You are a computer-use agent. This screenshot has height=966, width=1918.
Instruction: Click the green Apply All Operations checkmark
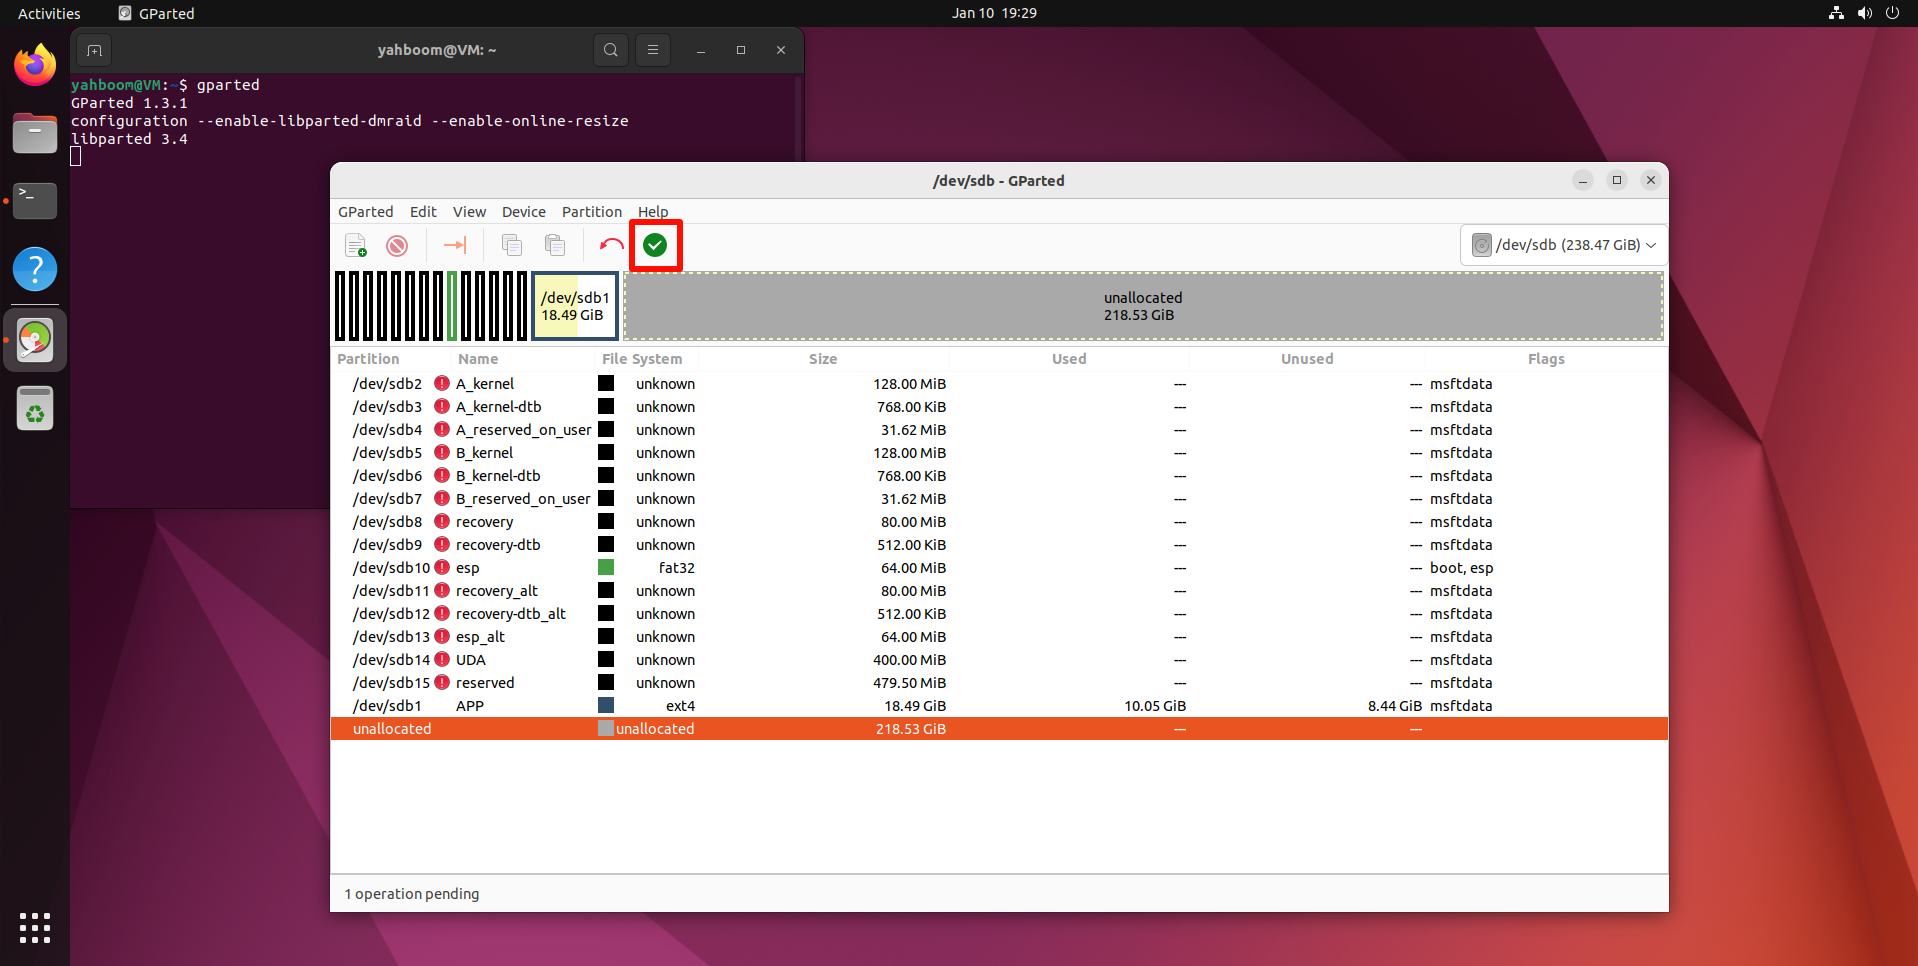655,245
